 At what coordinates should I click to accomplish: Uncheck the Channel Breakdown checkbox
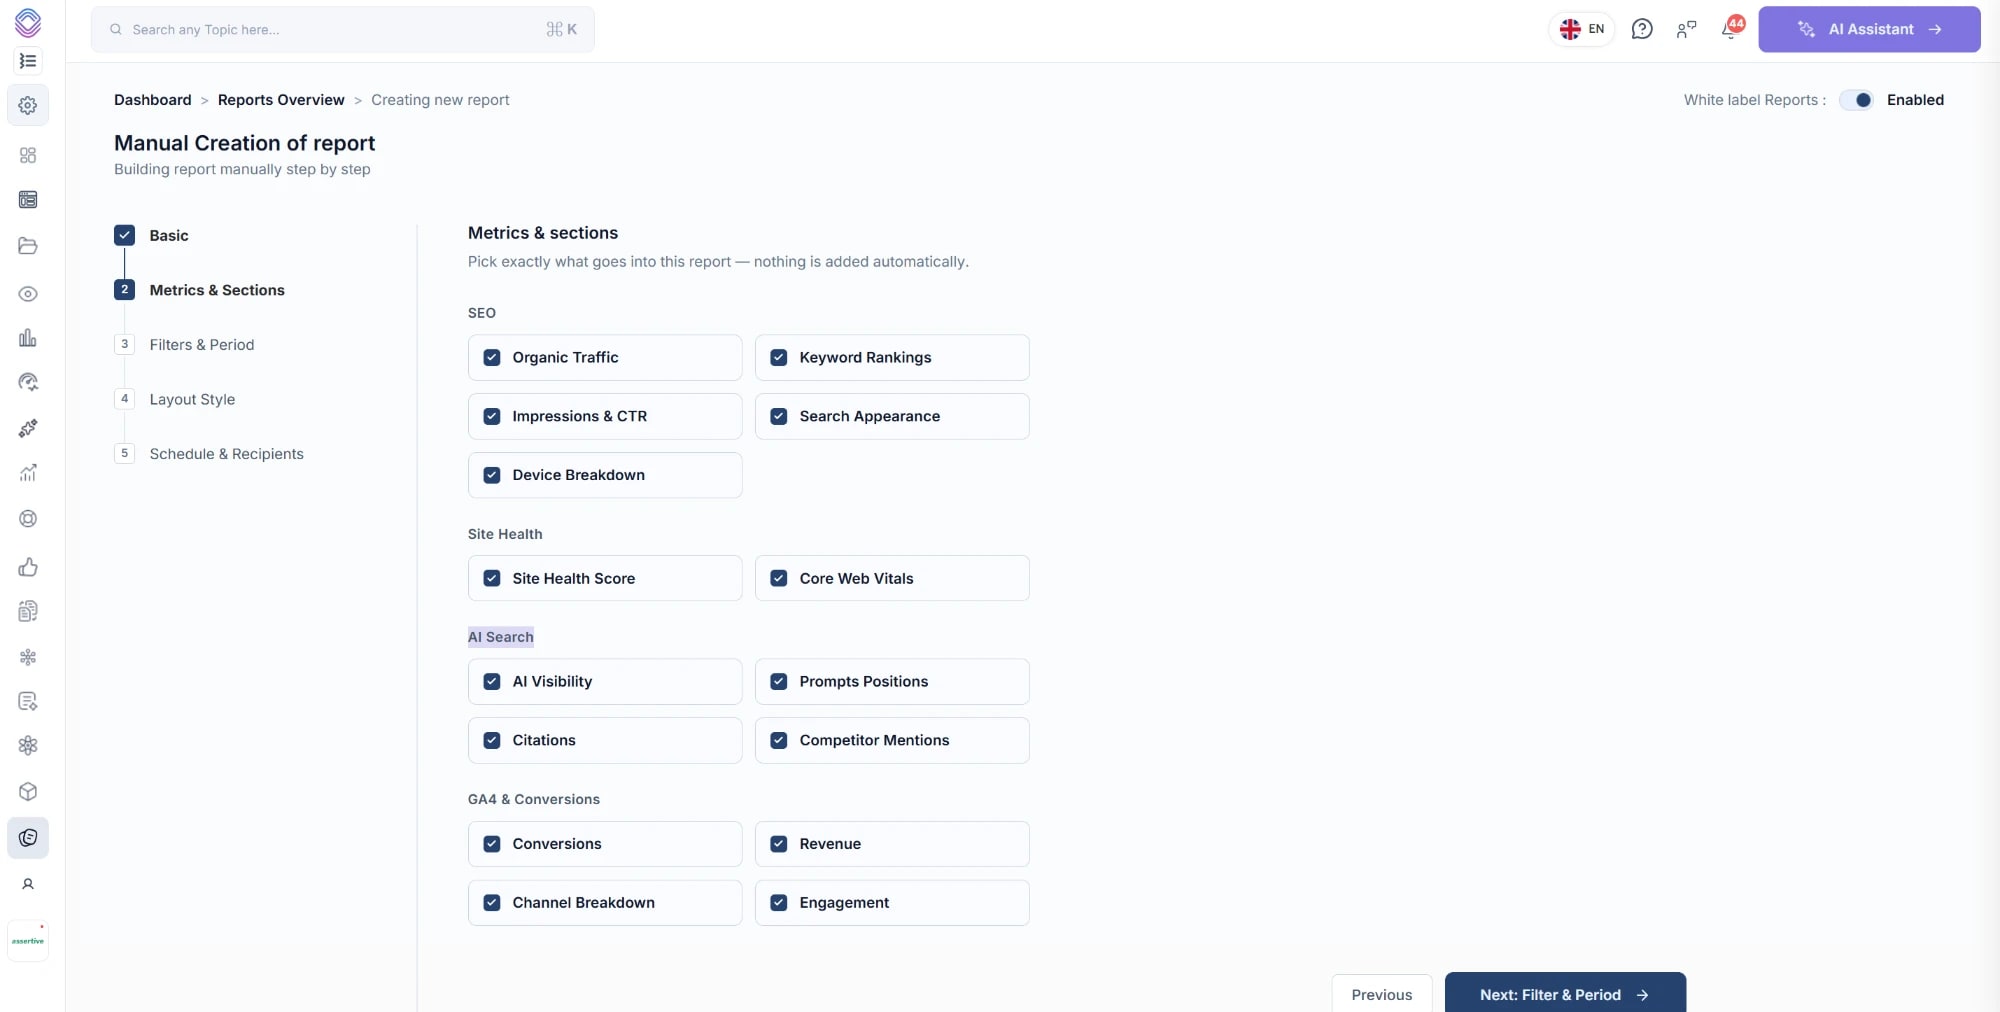(492, 903)
